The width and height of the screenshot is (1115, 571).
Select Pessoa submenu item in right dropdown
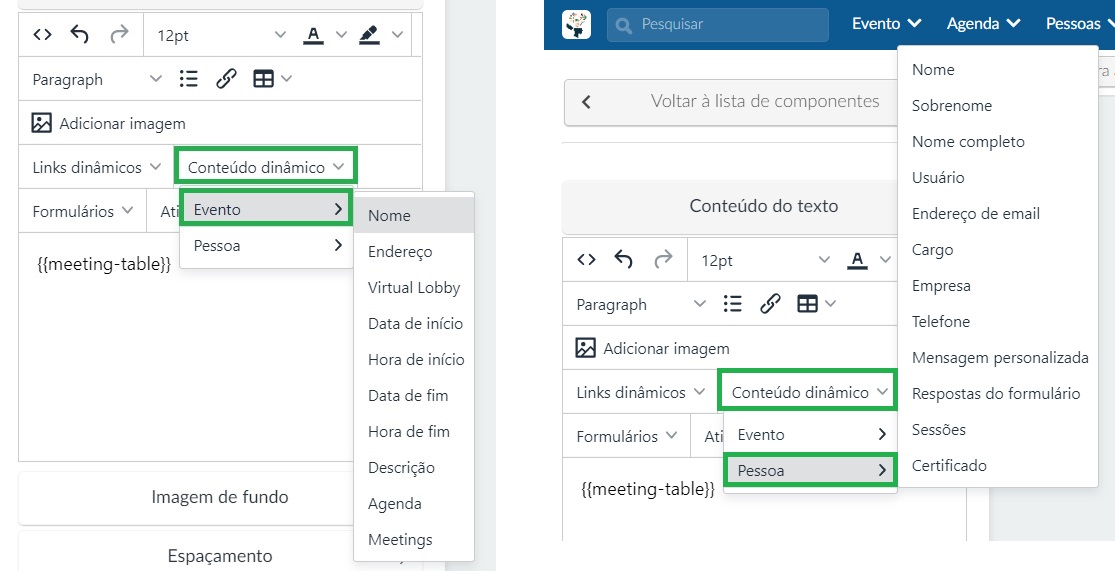coord(810,471)
